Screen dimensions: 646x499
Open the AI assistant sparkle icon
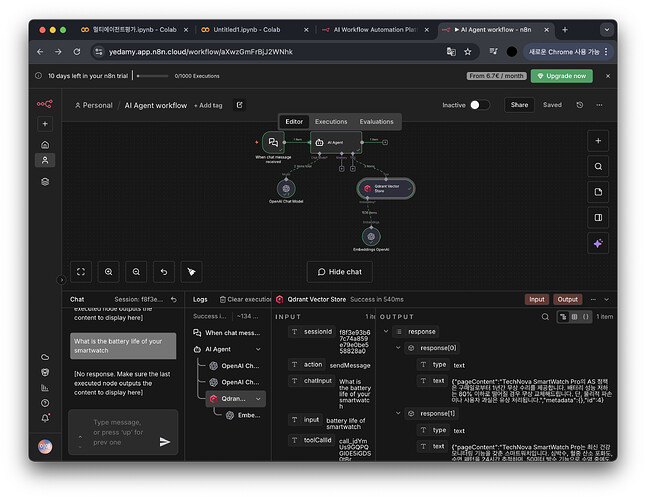click(x=598, y=243)
